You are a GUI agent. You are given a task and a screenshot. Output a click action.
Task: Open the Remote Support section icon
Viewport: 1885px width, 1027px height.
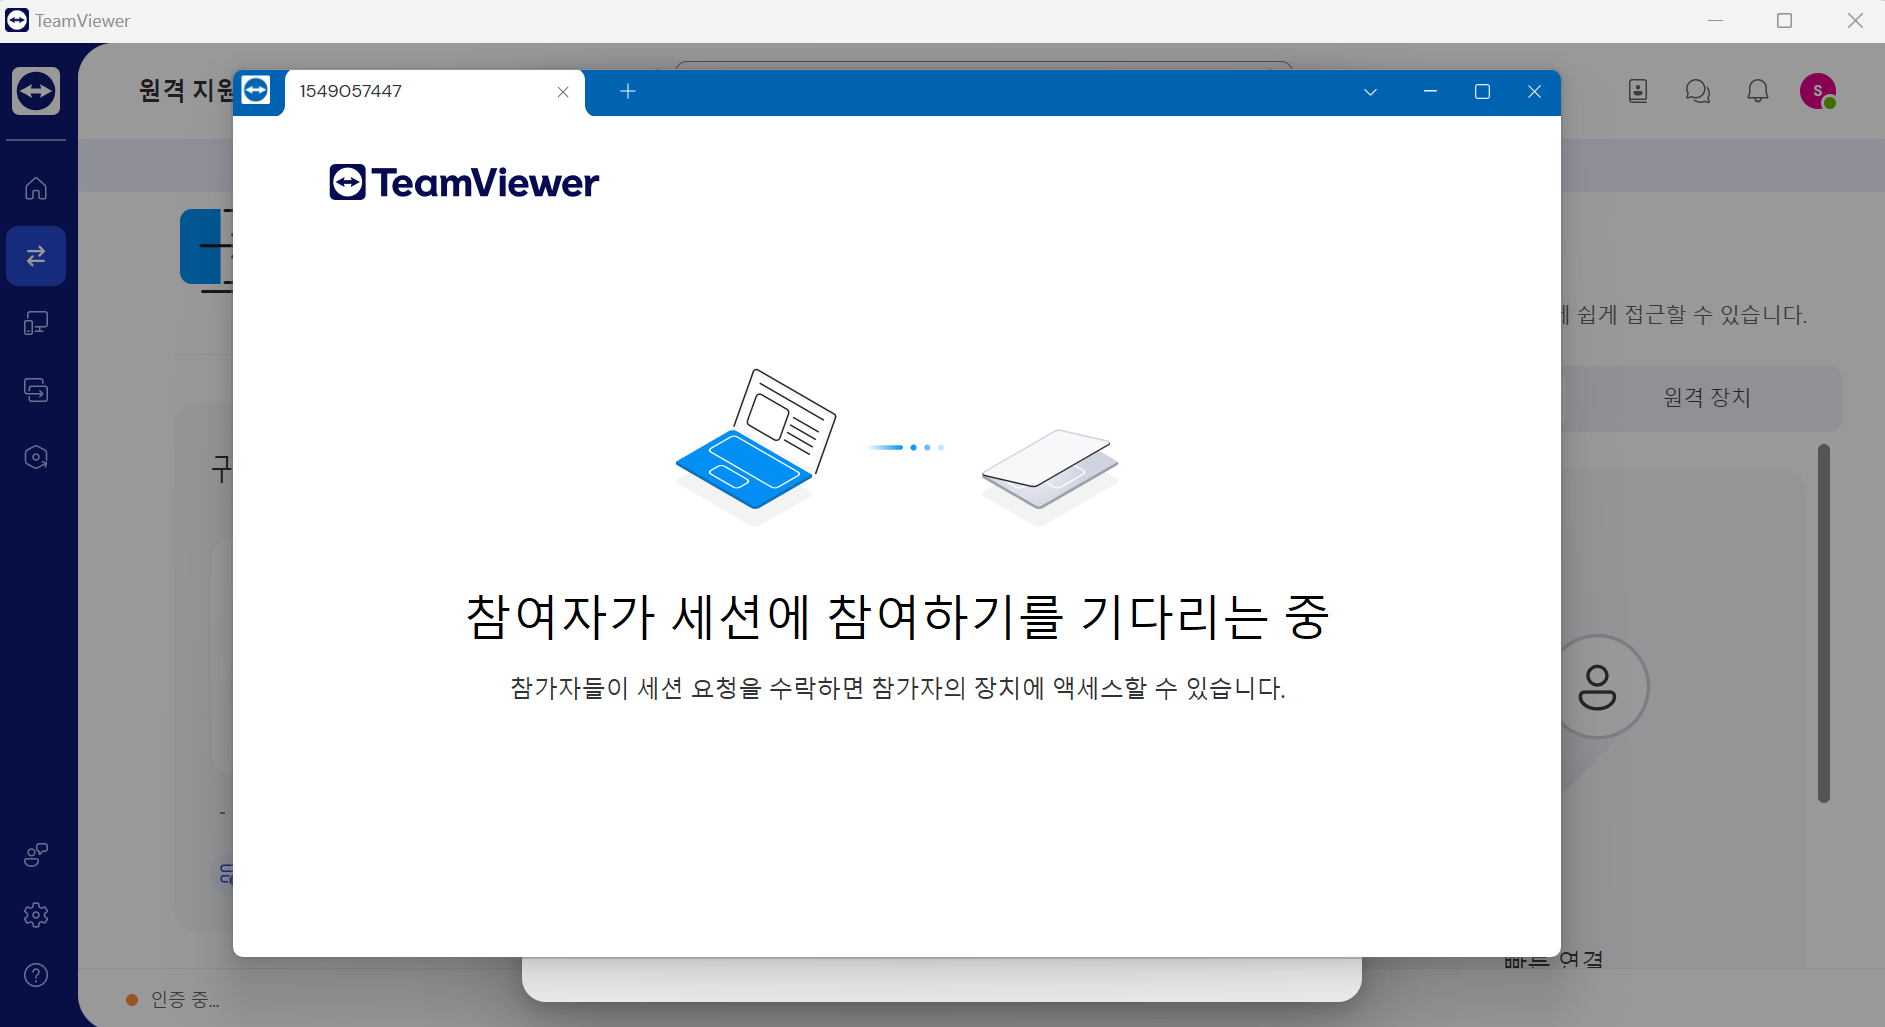pyautogui.click(x=36, y=256)
